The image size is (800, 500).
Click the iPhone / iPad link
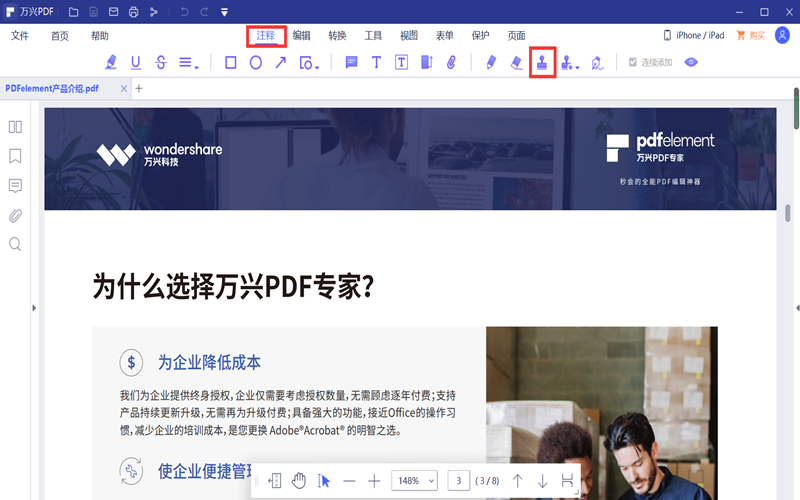click(693, 36)
